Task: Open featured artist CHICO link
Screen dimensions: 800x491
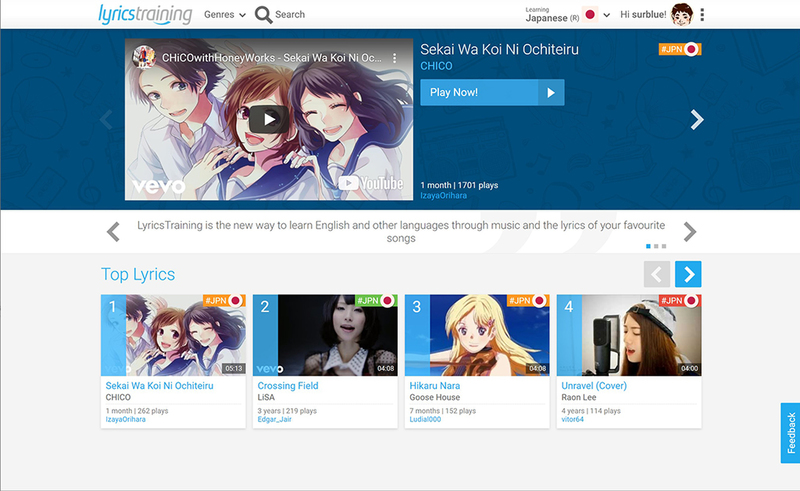Action: pyautogui.click(x=436, y=66)
